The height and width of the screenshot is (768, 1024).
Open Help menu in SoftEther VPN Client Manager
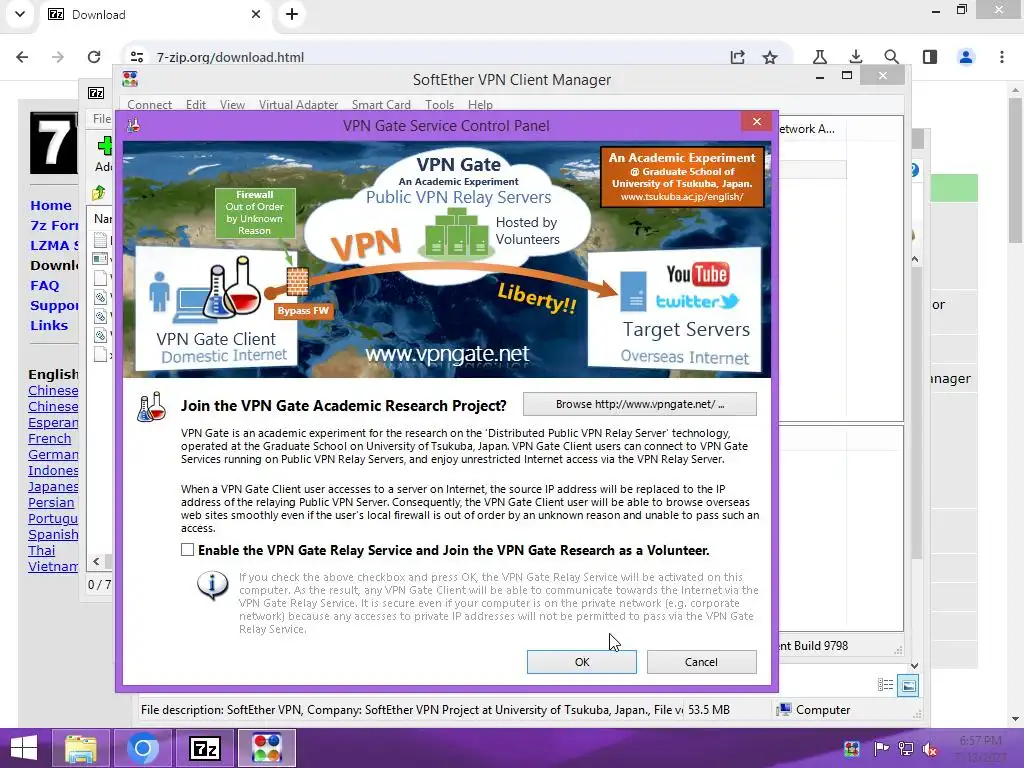tap(480, 104)
